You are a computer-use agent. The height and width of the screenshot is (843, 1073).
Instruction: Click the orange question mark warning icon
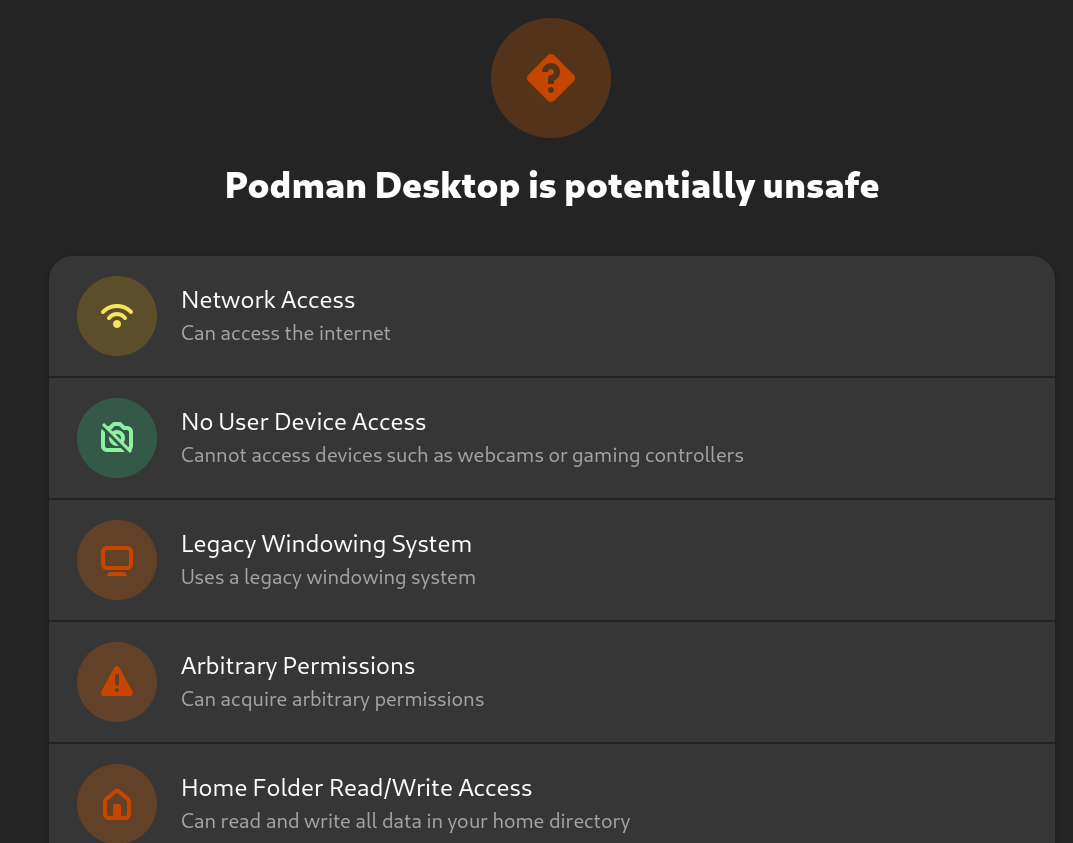(x=550, y=78)
